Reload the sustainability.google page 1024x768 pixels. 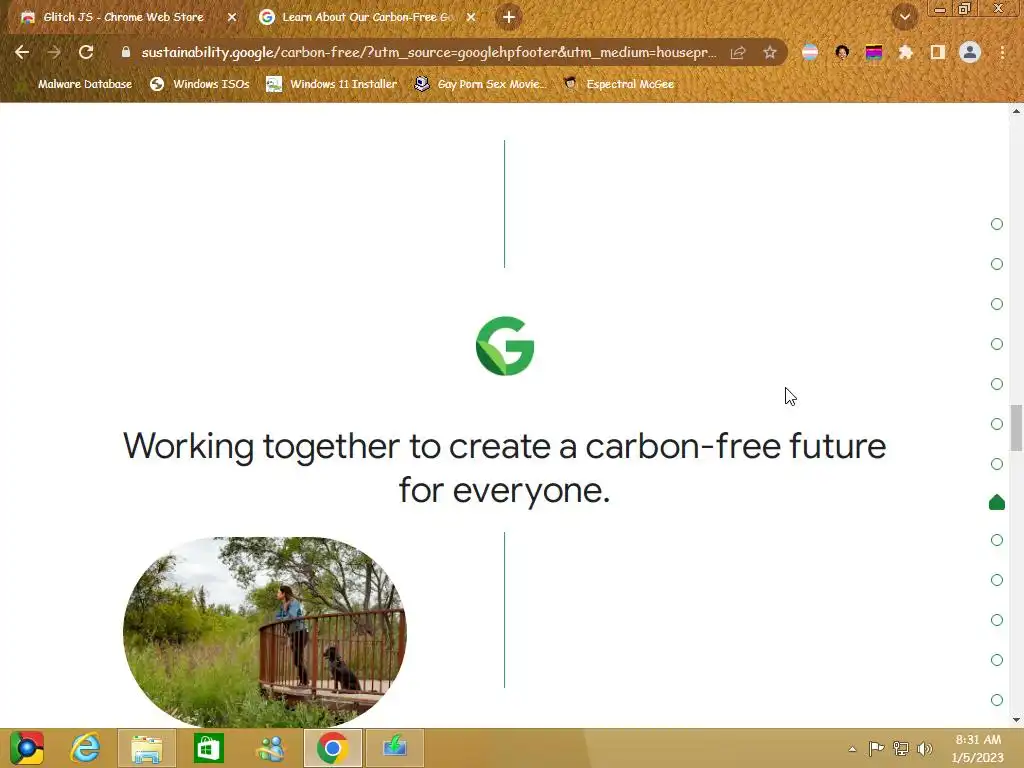click(x=86, y=52)
